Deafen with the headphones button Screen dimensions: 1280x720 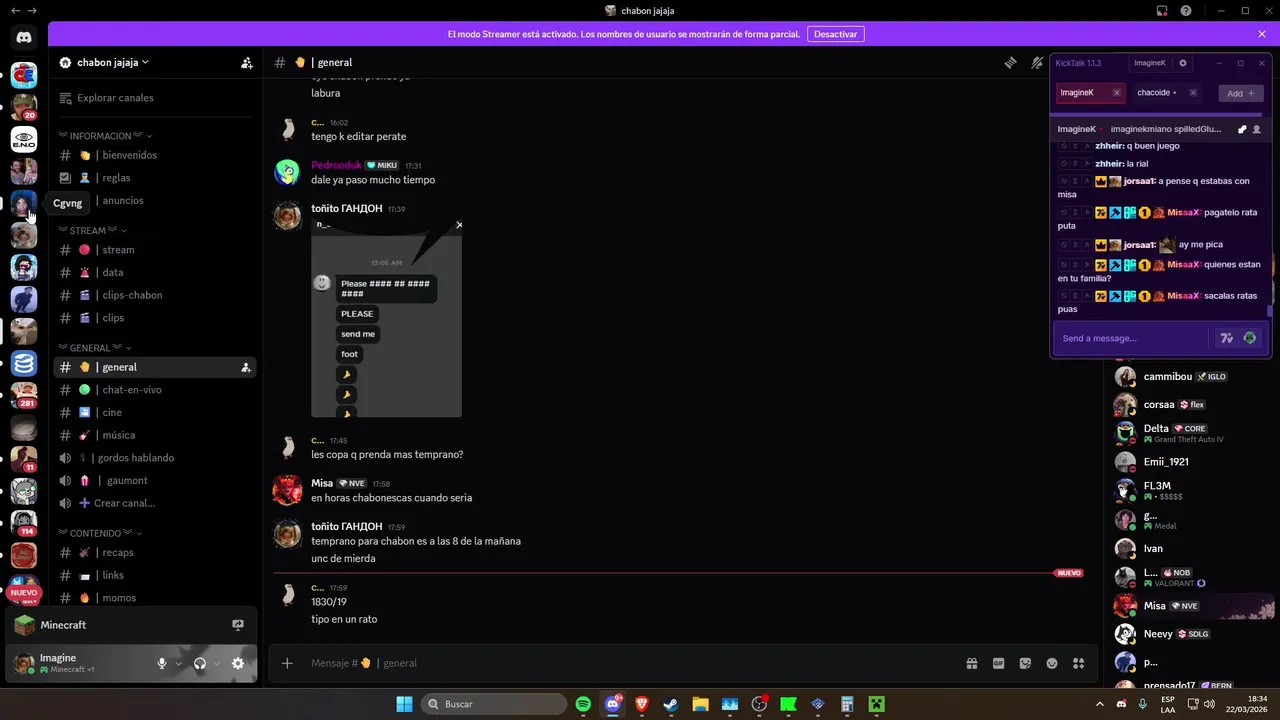tap(200, 663)
